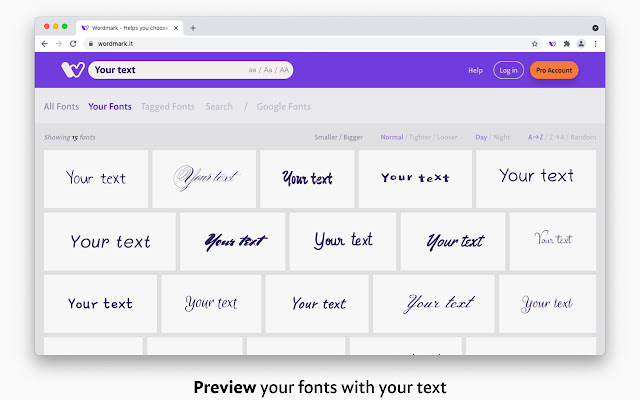Image resolution: width=640 pixels, height=400 pixels.
Task: Click the browser forward arrow
Action: coord(59,44)
